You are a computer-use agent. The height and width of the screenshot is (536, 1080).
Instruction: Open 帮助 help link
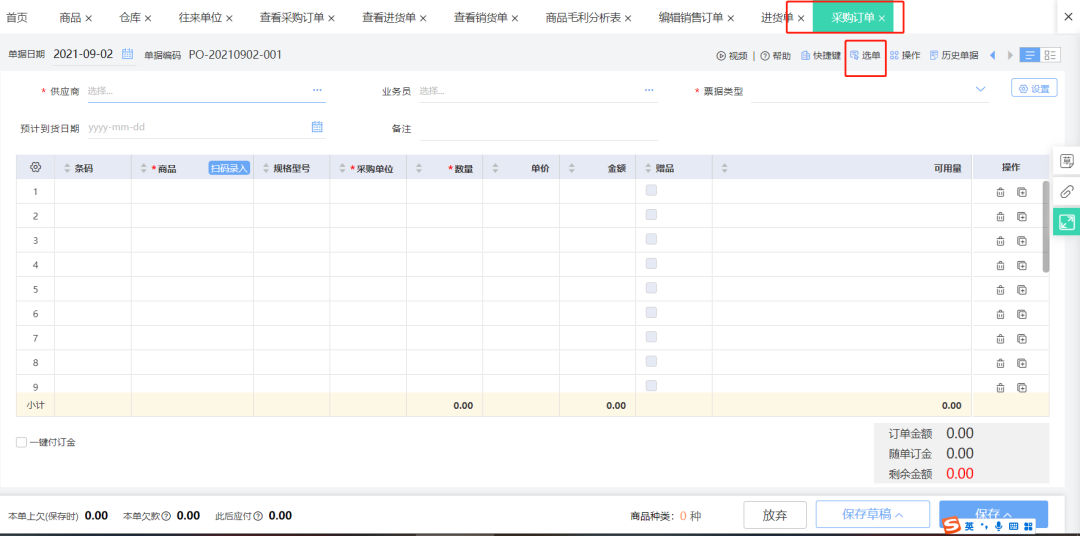776,56
